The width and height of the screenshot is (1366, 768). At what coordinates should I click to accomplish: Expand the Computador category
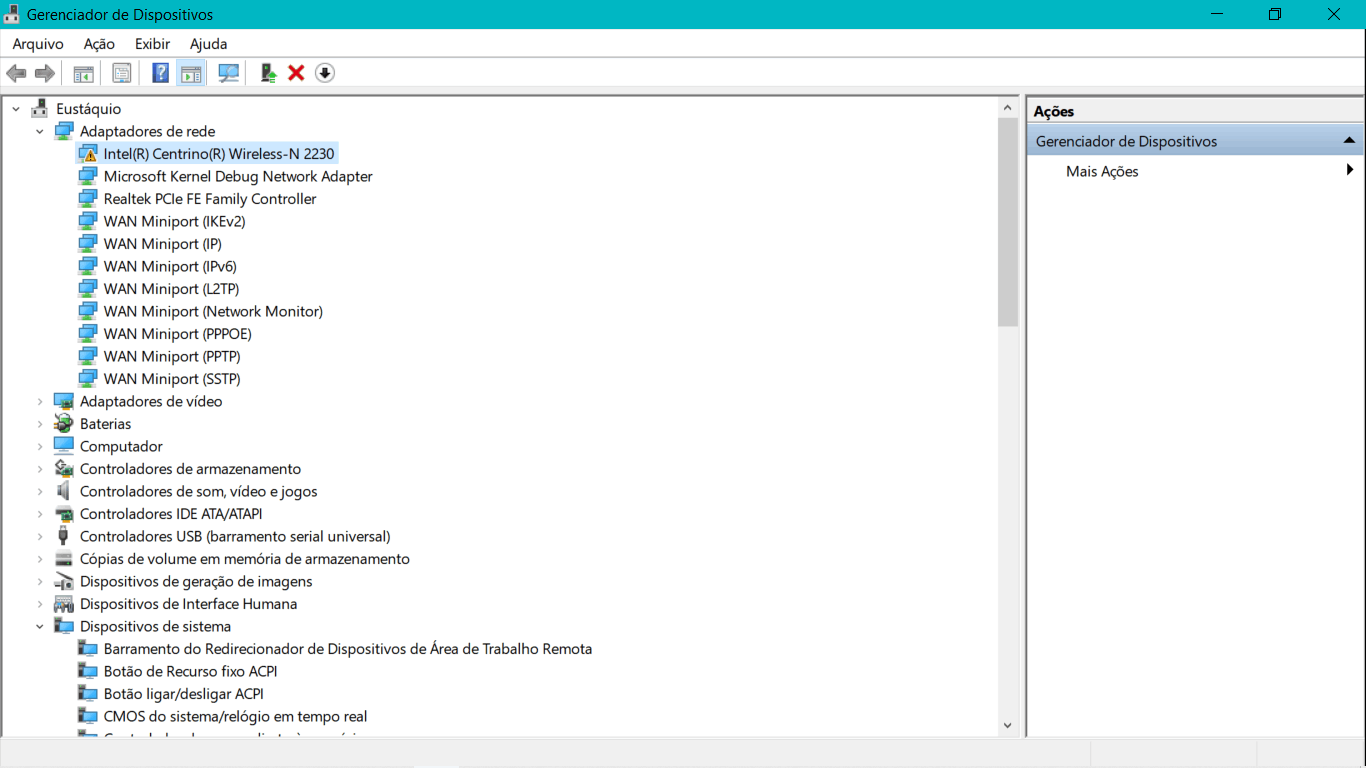(x=40, y=446)
